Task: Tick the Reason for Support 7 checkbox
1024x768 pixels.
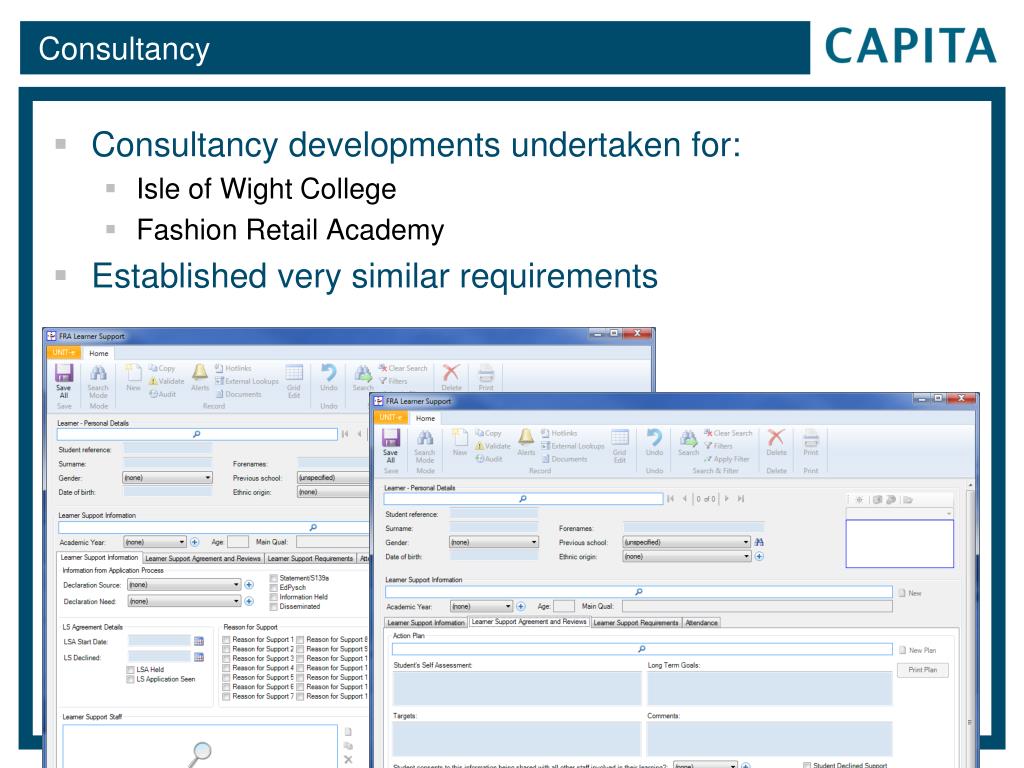Action: coord(227,697)
